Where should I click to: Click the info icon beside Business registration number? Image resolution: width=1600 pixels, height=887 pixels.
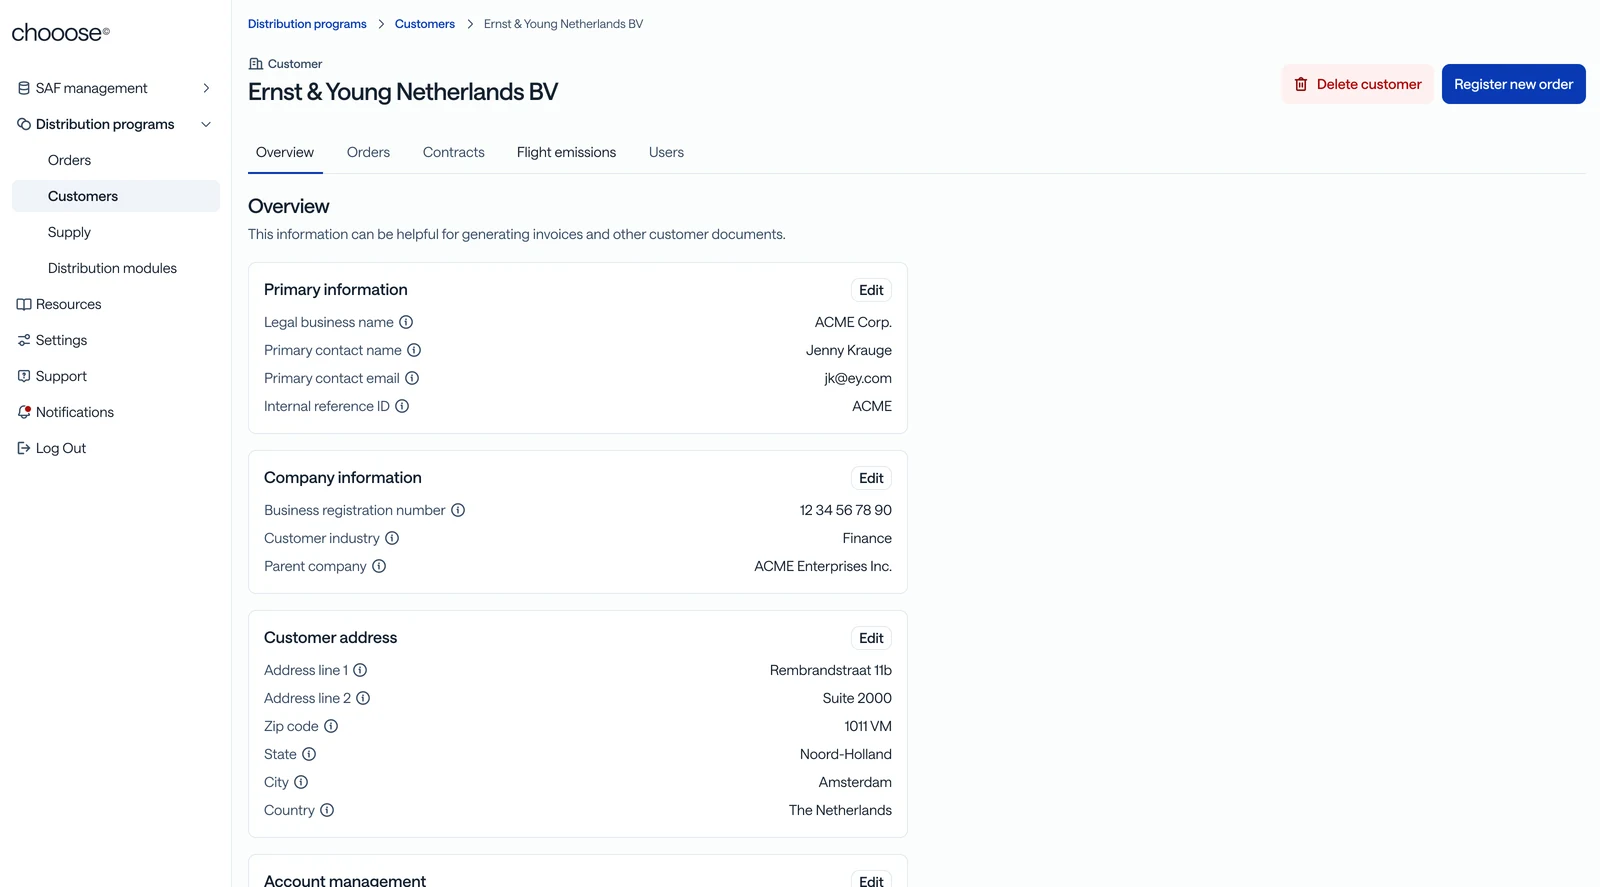458,510
